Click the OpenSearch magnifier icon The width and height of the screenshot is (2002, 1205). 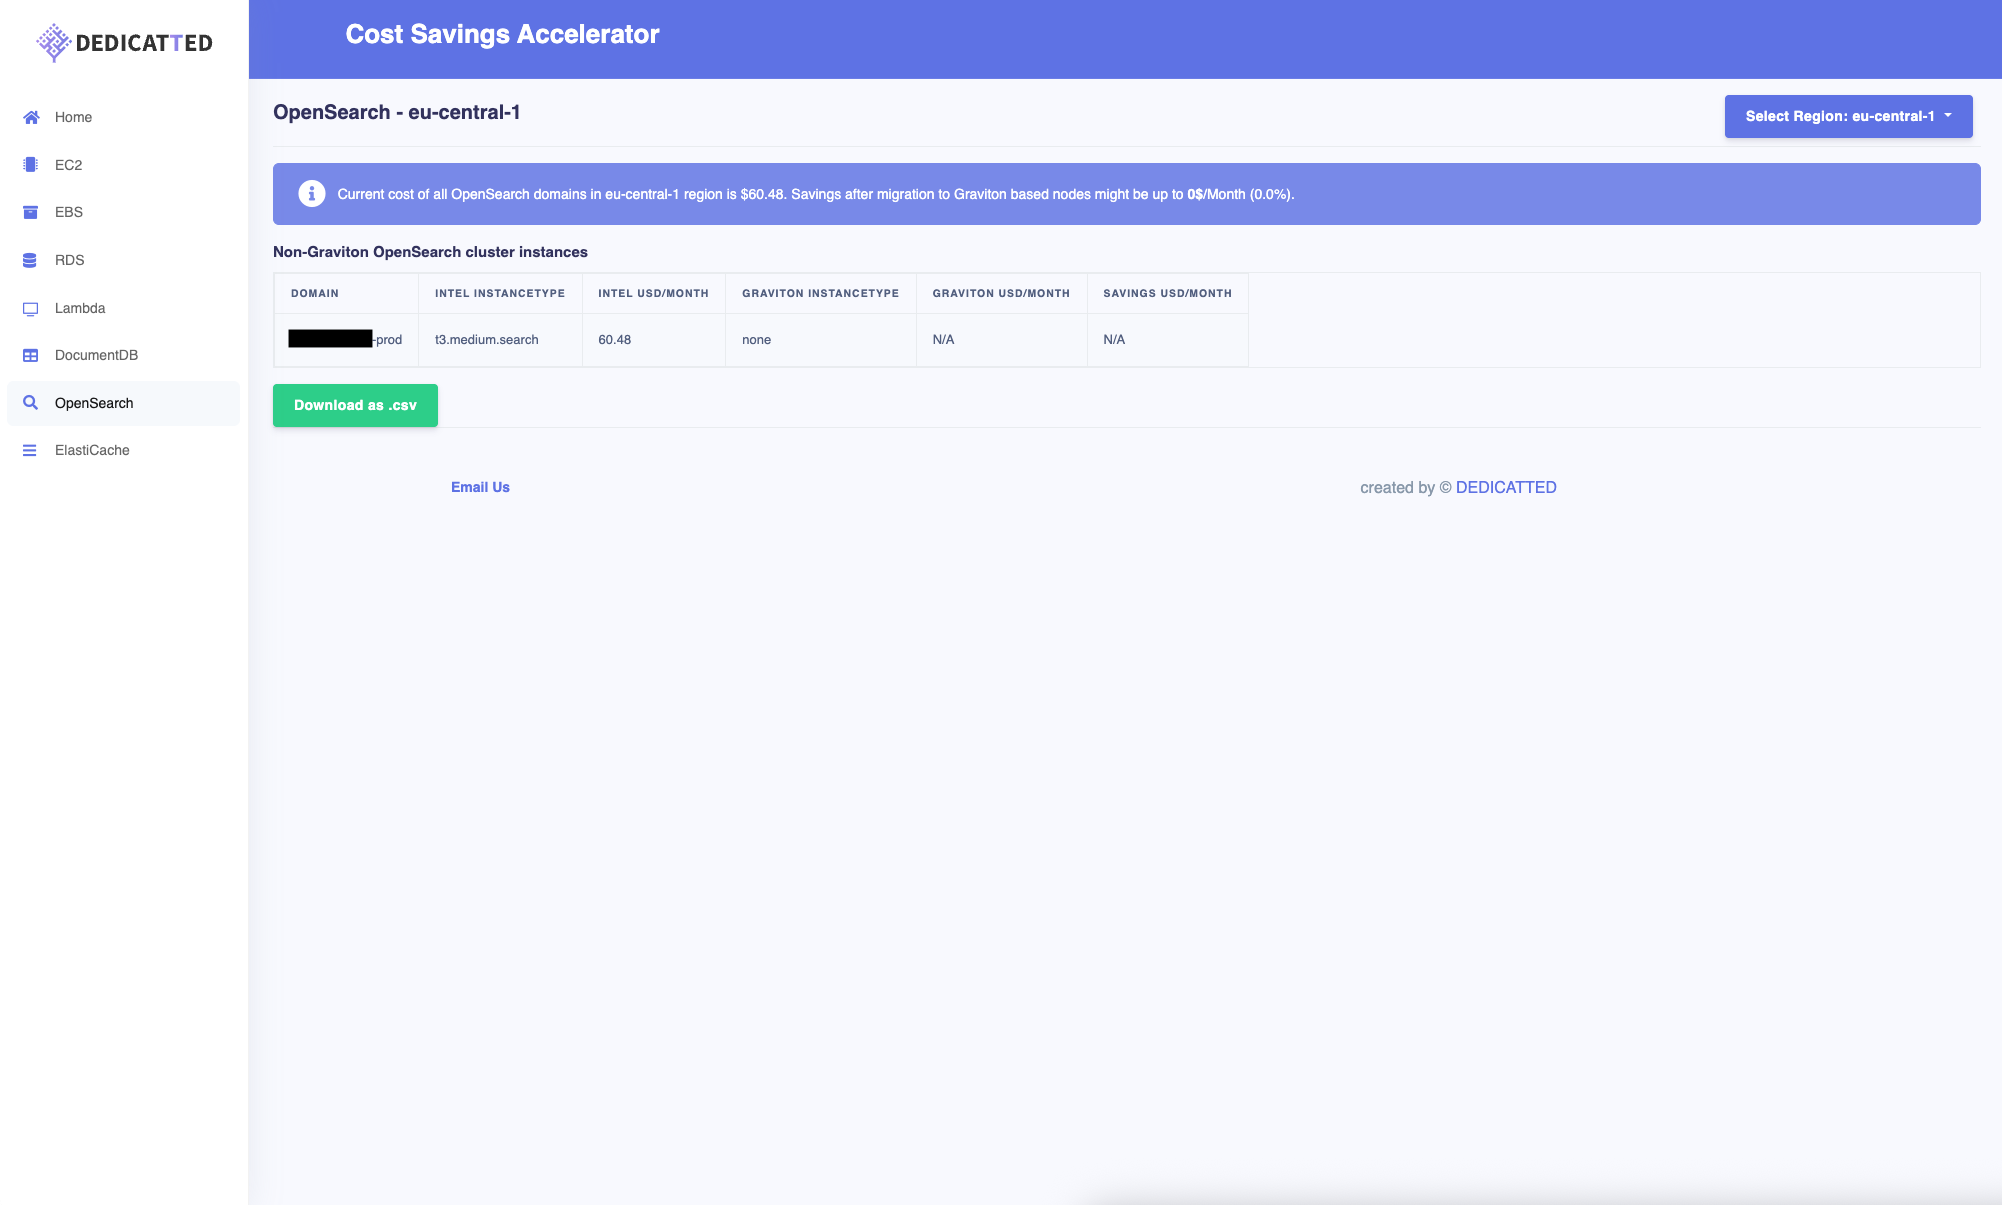(x=31, y=403)
